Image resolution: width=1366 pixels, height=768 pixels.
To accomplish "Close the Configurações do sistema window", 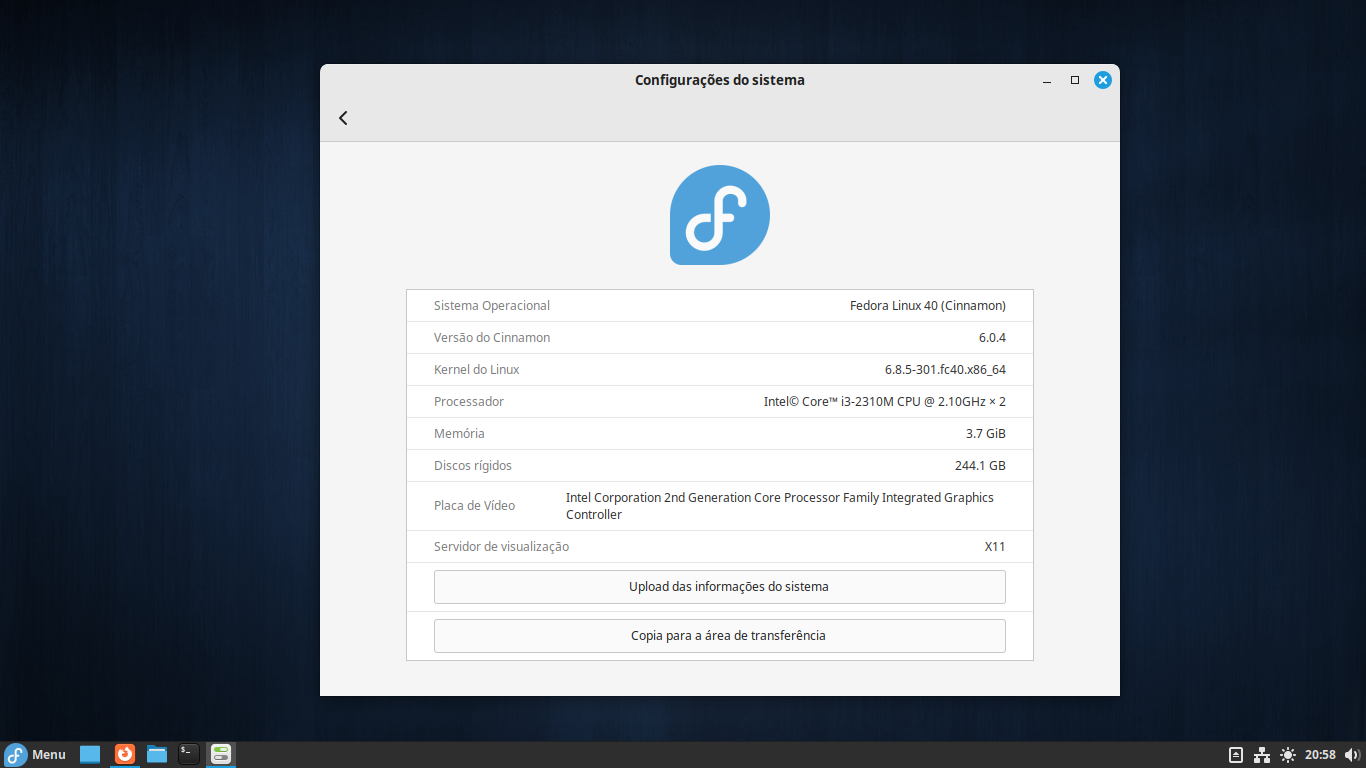I will pyautogui.click(x=1103, y=80).
